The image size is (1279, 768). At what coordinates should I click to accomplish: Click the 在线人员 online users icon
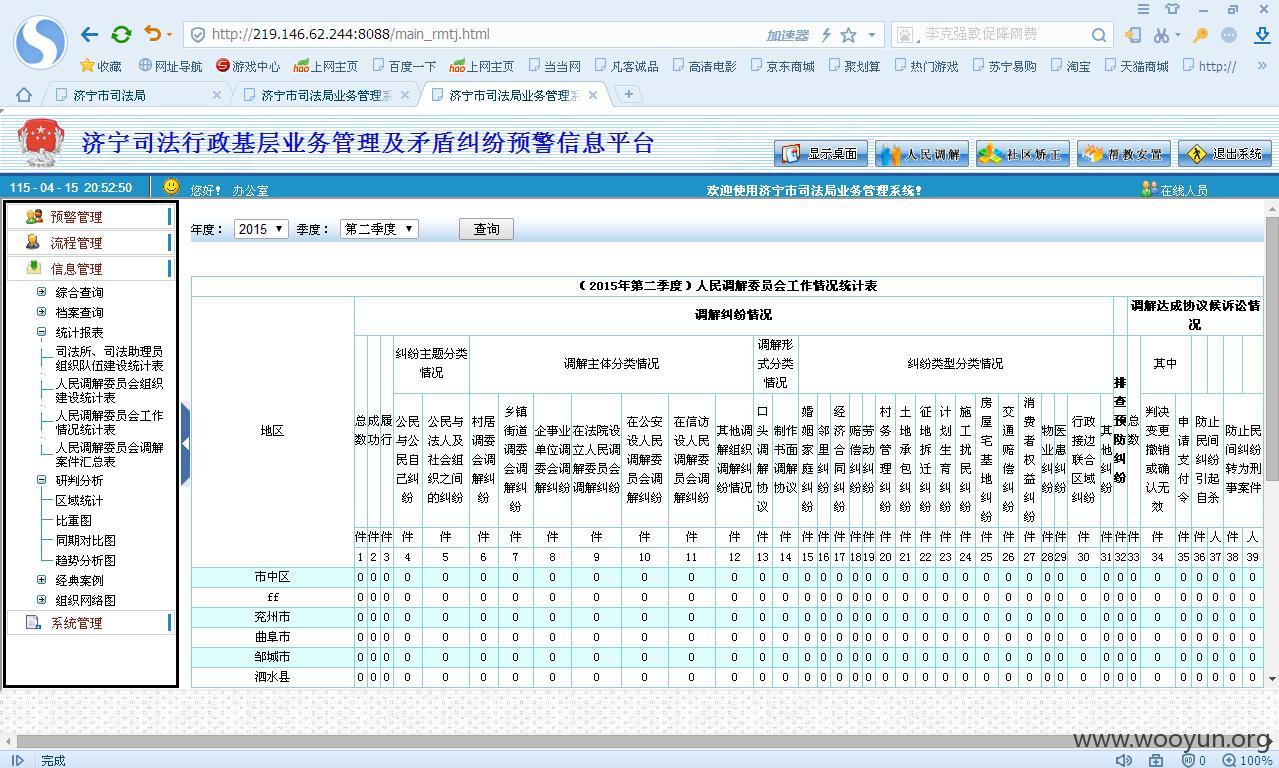[1148, 188]
